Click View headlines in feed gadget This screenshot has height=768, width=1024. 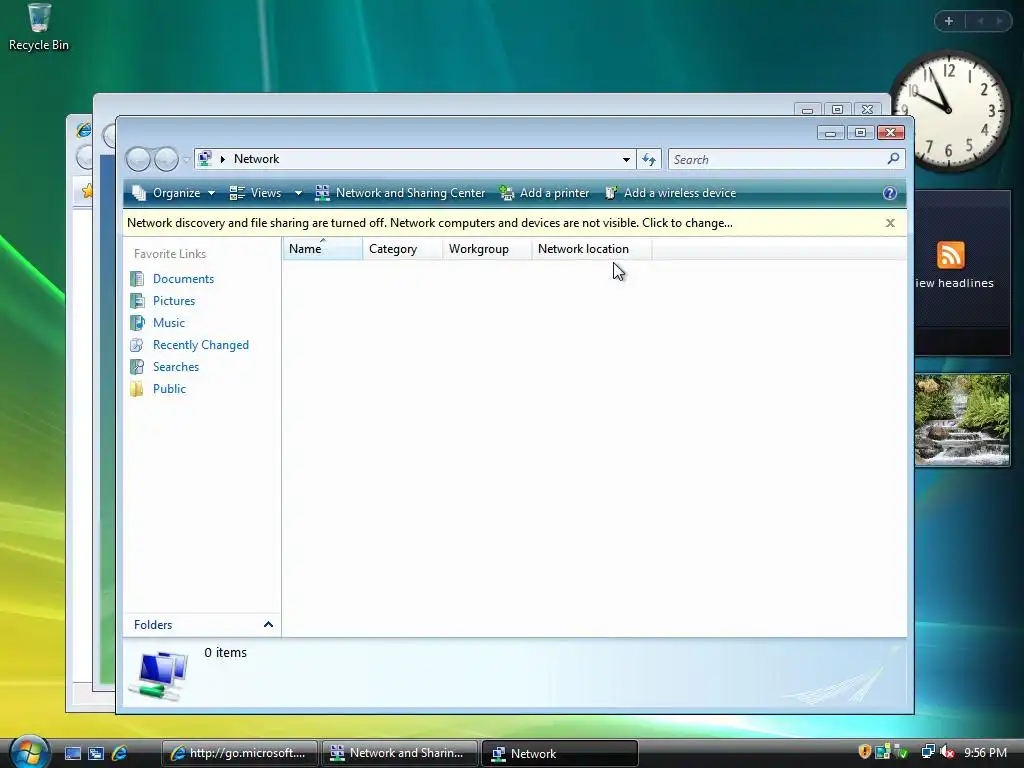pyautogui.click(x=954, y=283)
